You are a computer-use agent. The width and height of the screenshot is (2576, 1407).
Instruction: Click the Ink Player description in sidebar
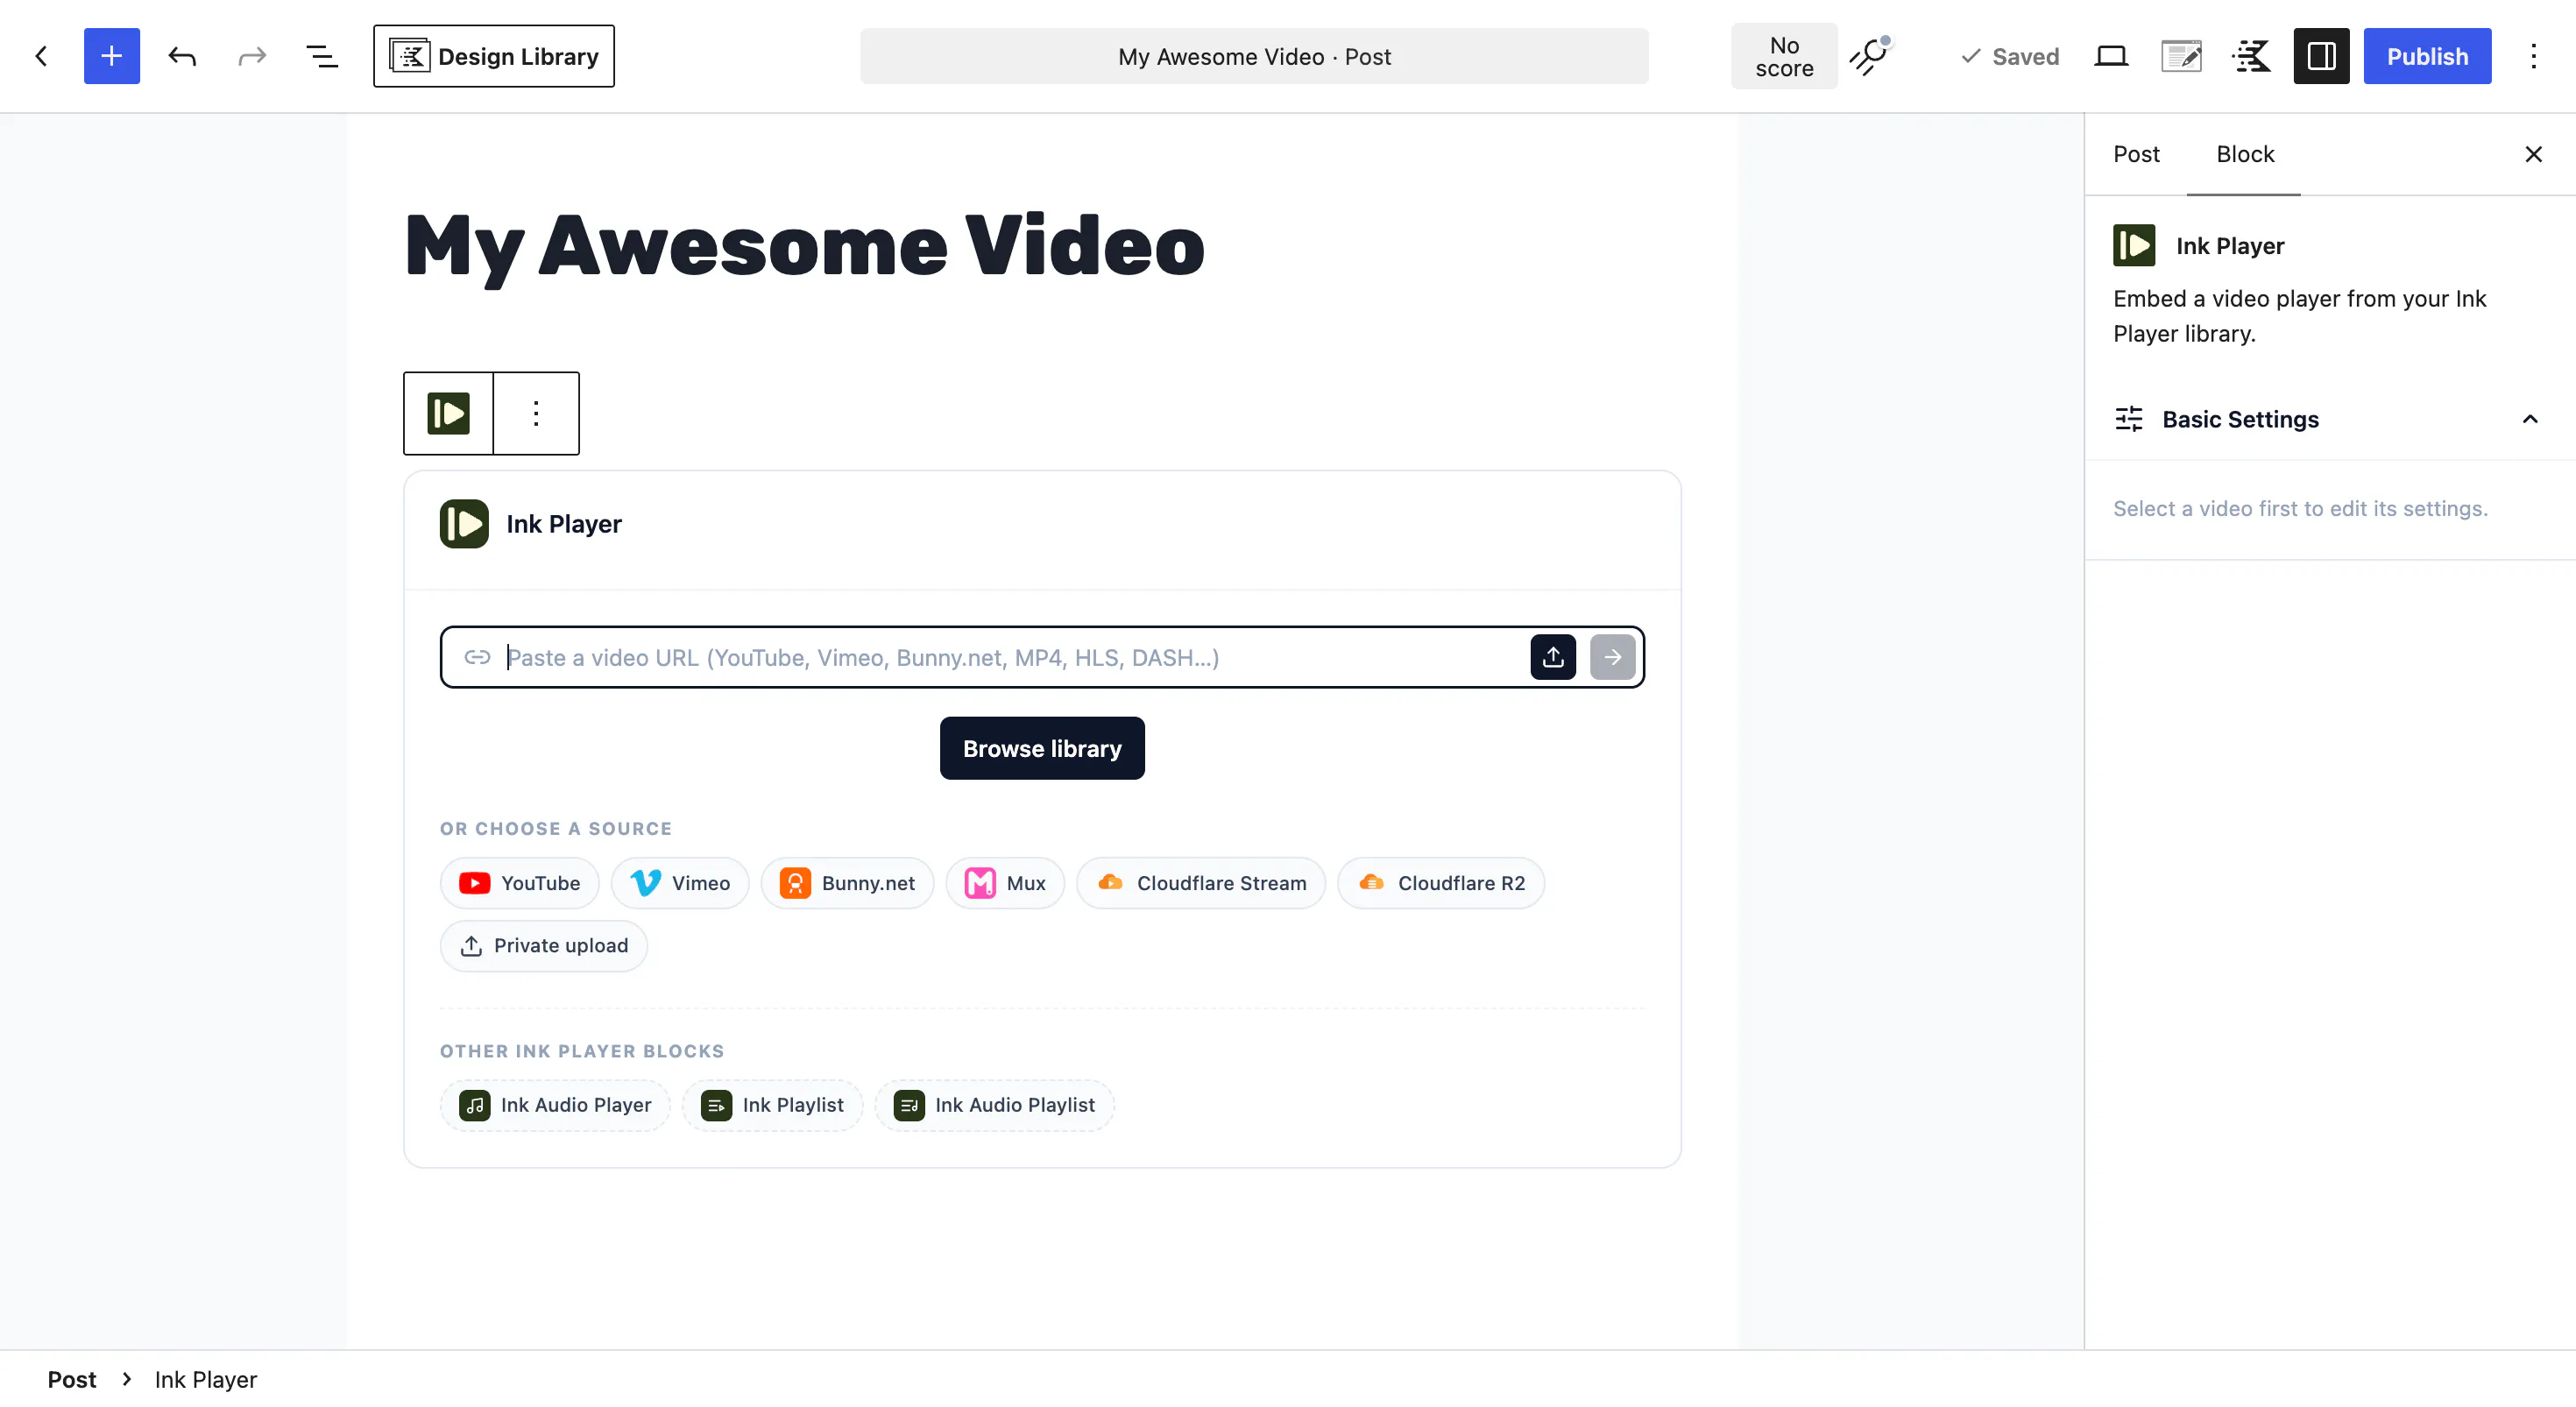click(2299, 316)
